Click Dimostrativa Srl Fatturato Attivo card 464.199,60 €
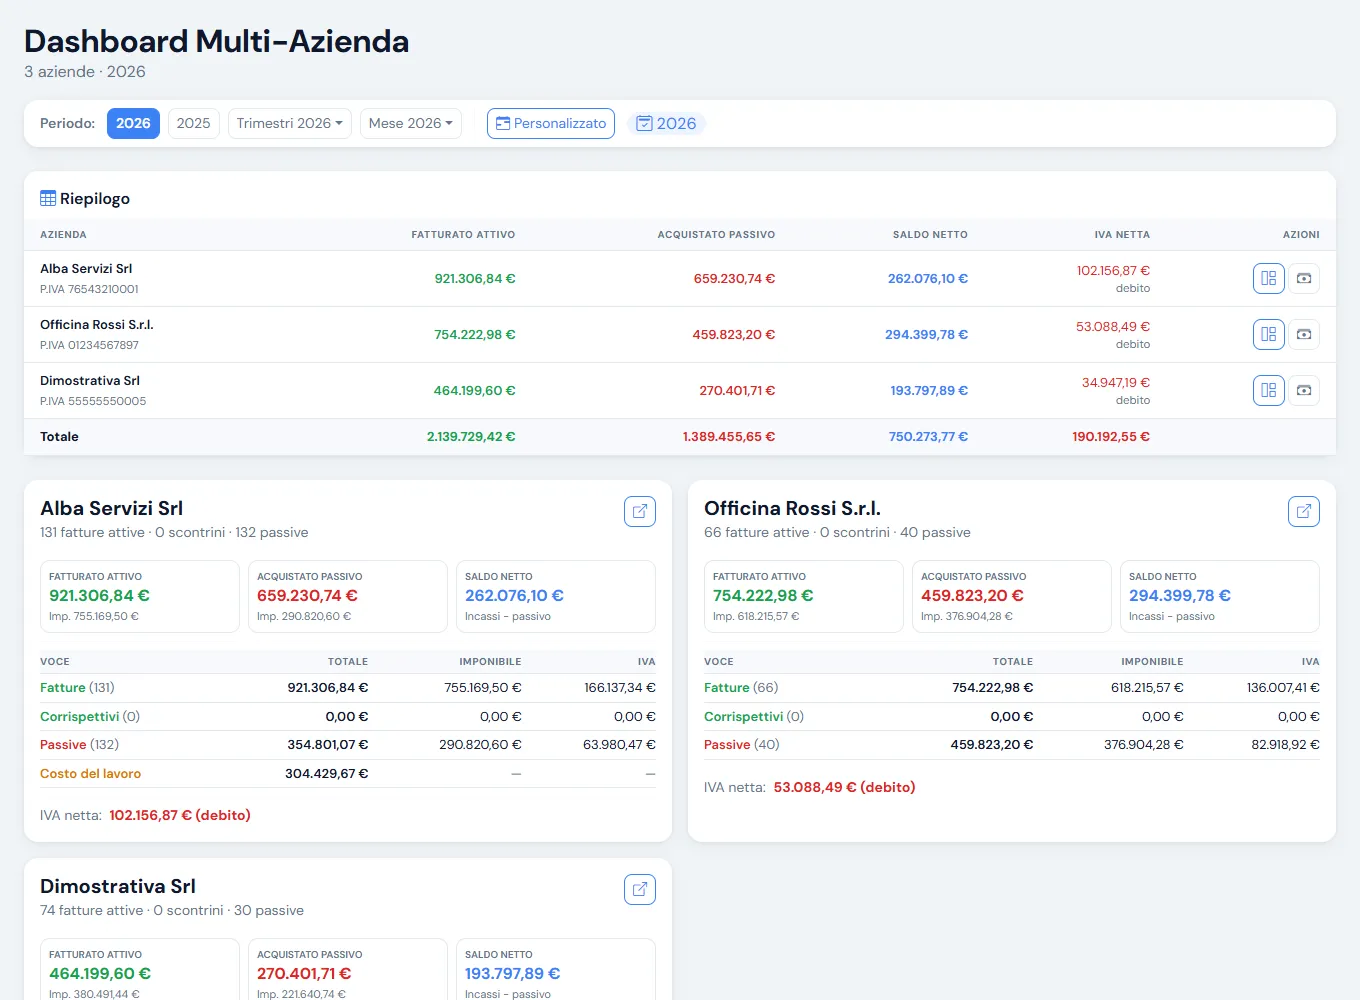This screenshot has width=1360, height=1000. 140,969
